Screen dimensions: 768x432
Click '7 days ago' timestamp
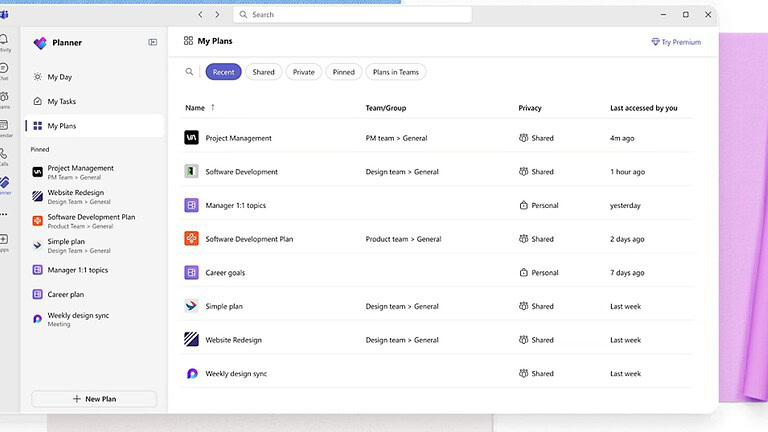coord(627,273)
